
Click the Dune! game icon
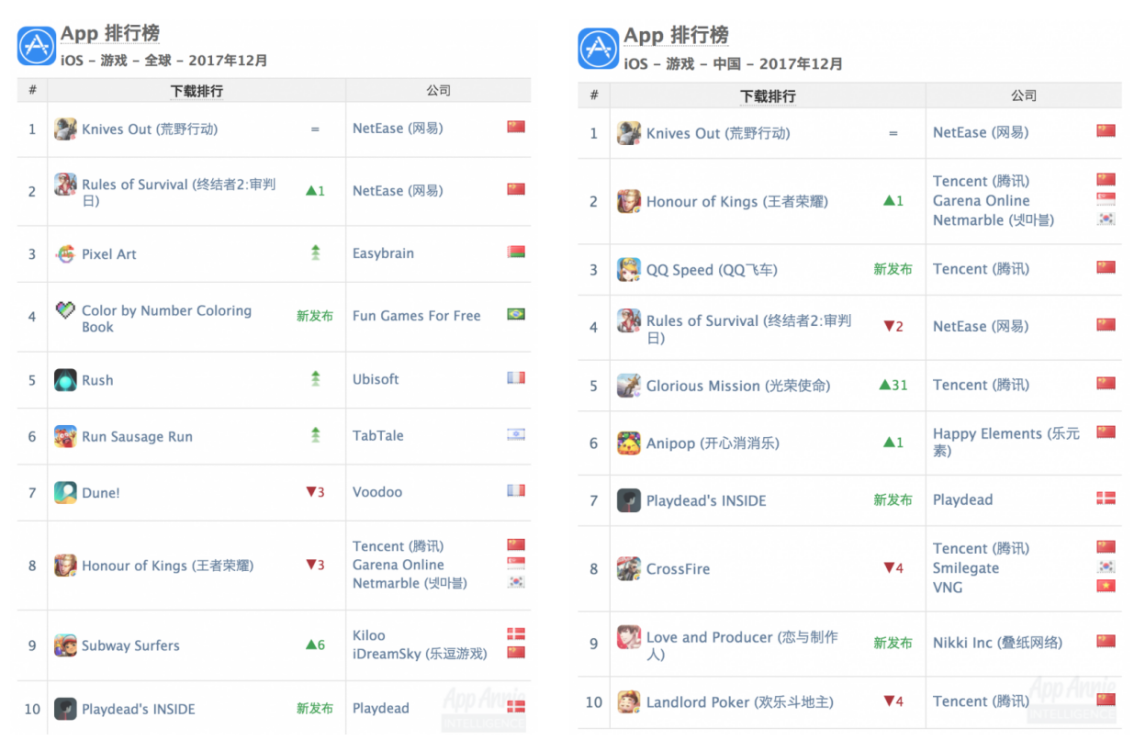click(65, 492)
